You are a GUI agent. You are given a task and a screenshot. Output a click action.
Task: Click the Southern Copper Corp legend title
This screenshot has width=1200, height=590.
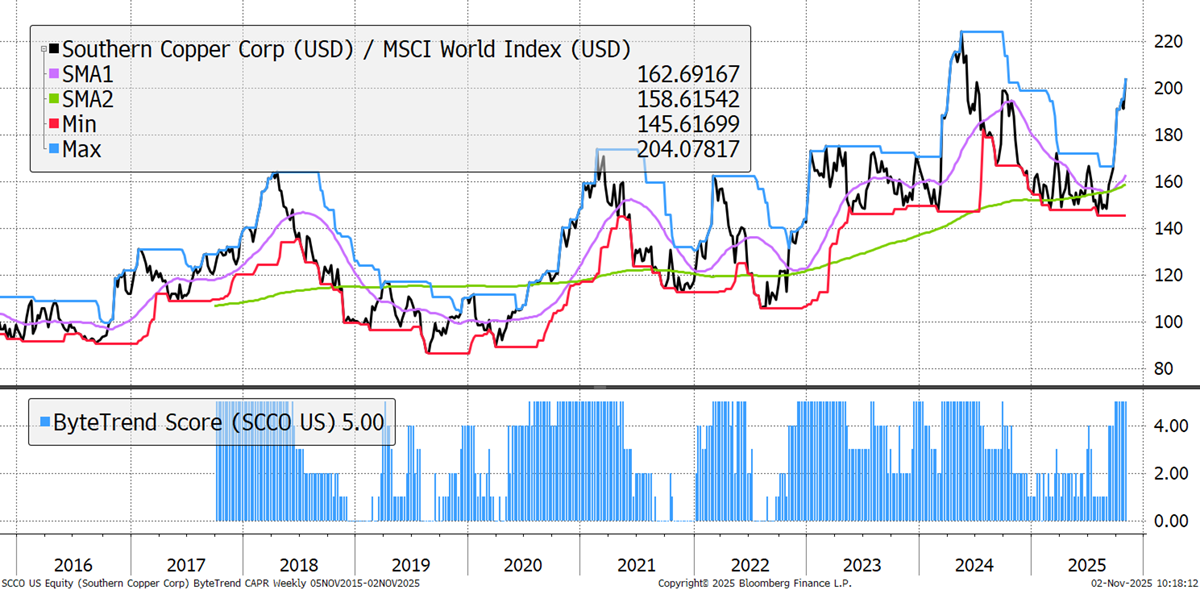pos(346,48)
